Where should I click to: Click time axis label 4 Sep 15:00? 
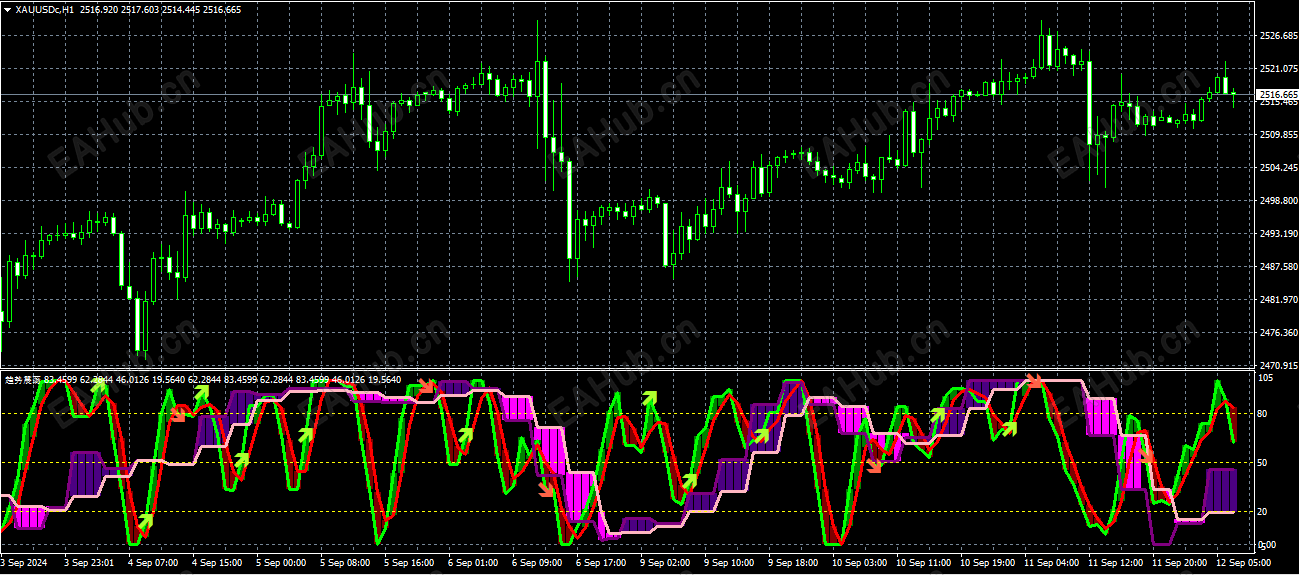217,563
